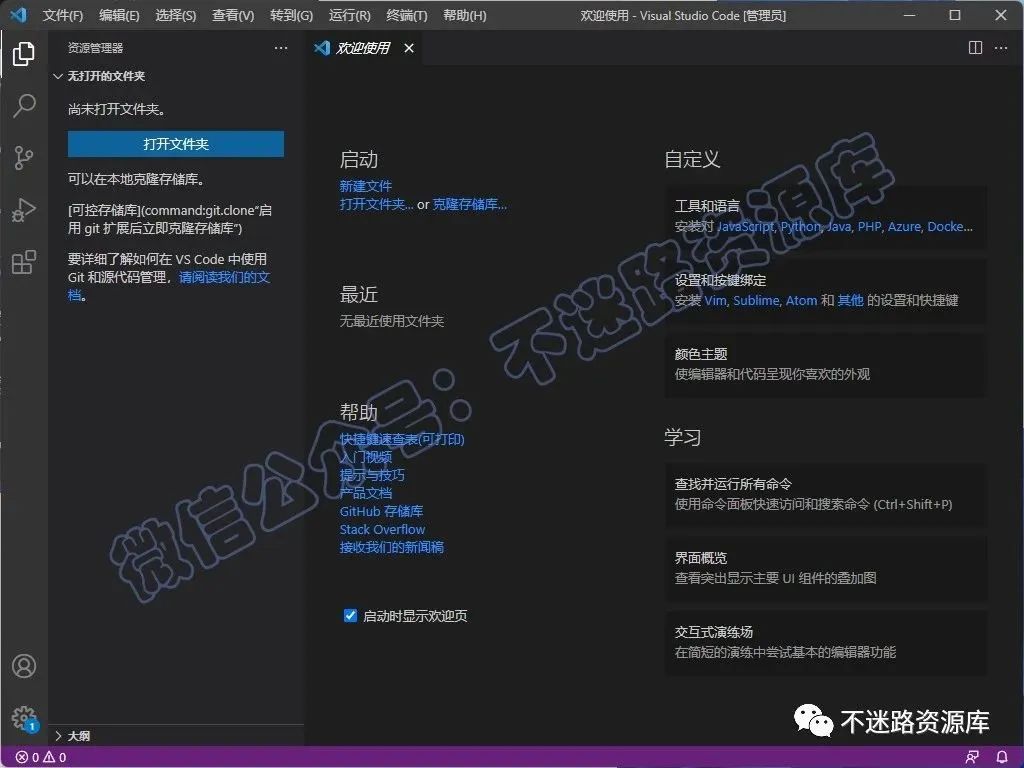This screenshot has width=1024, height=768.
Task: Open the 资源管理器 more actions ellipsis
Action: pos(281,48)
